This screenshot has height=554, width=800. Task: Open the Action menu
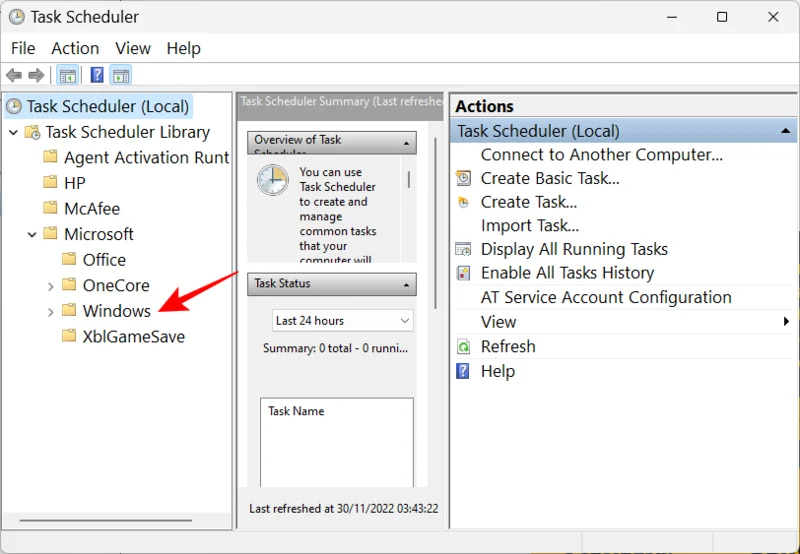coord(75,48)
